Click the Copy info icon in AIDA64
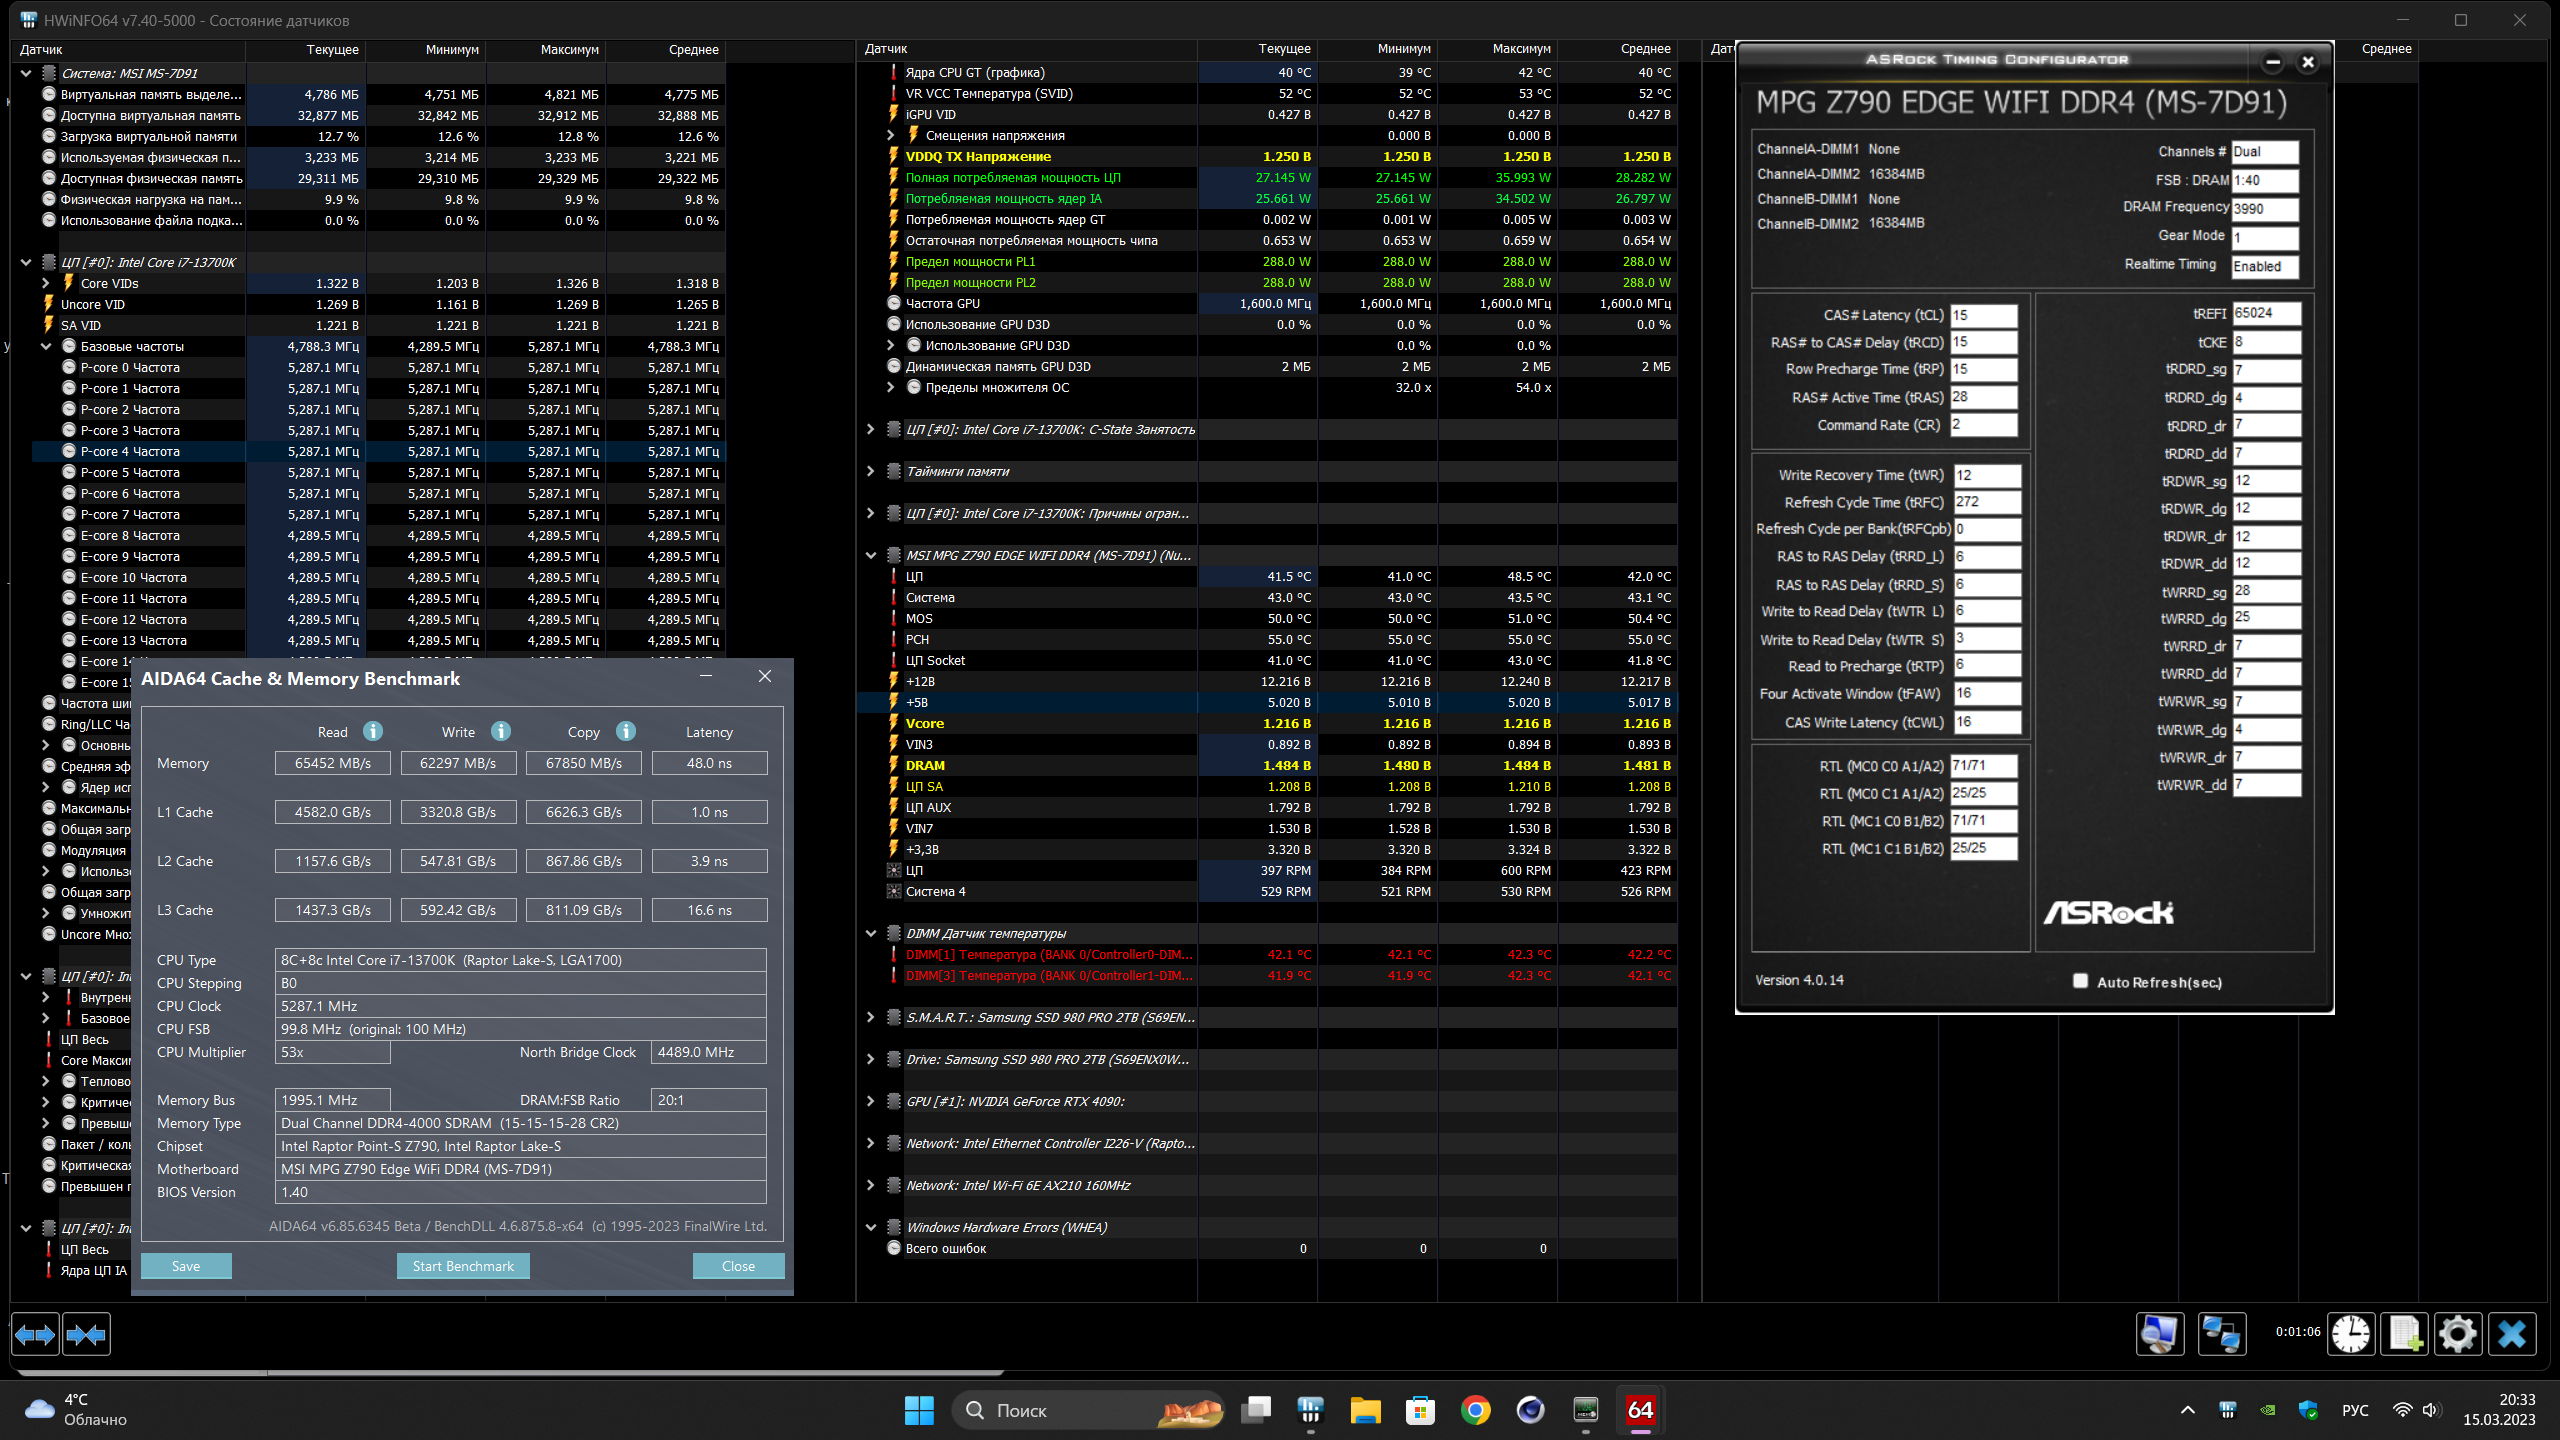 tap(626, 731)
